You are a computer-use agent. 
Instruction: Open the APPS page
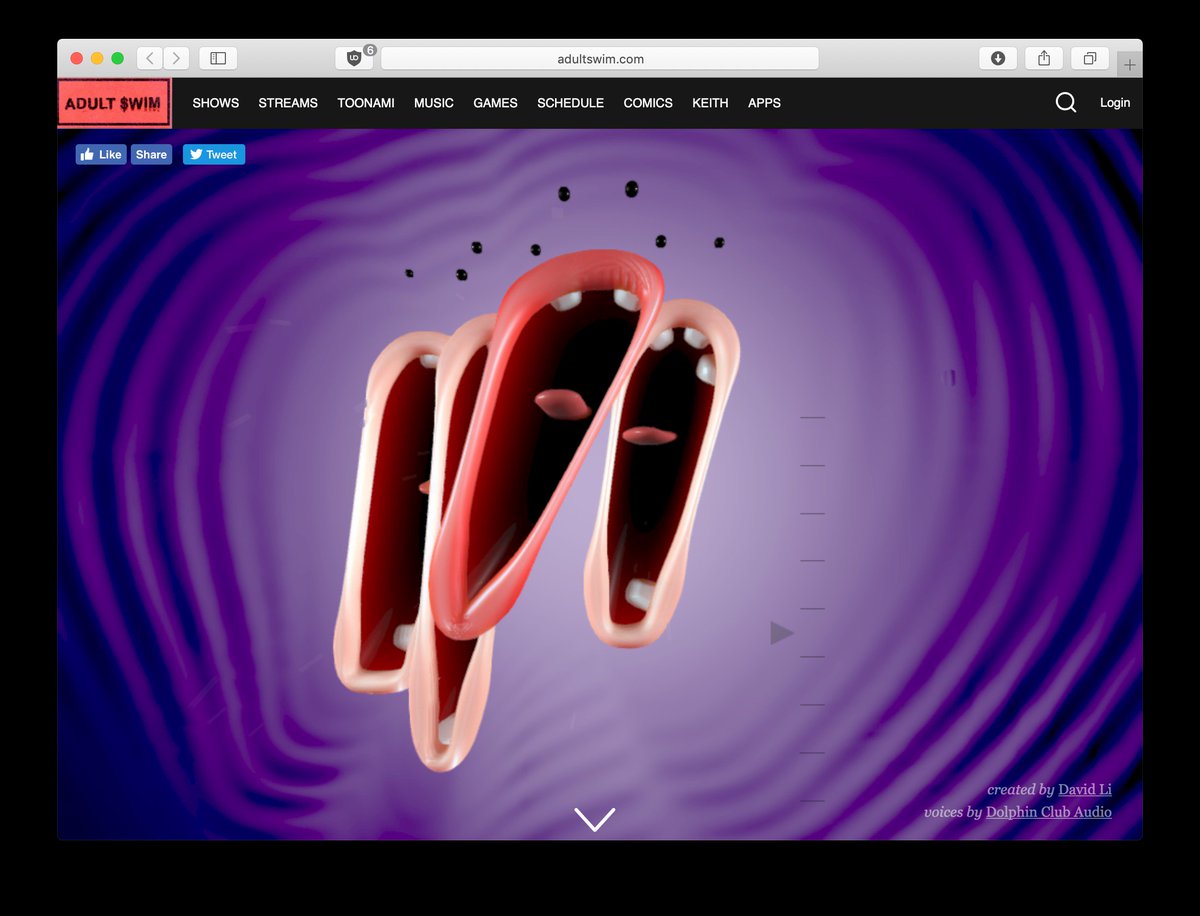click(x=764, y=103)
